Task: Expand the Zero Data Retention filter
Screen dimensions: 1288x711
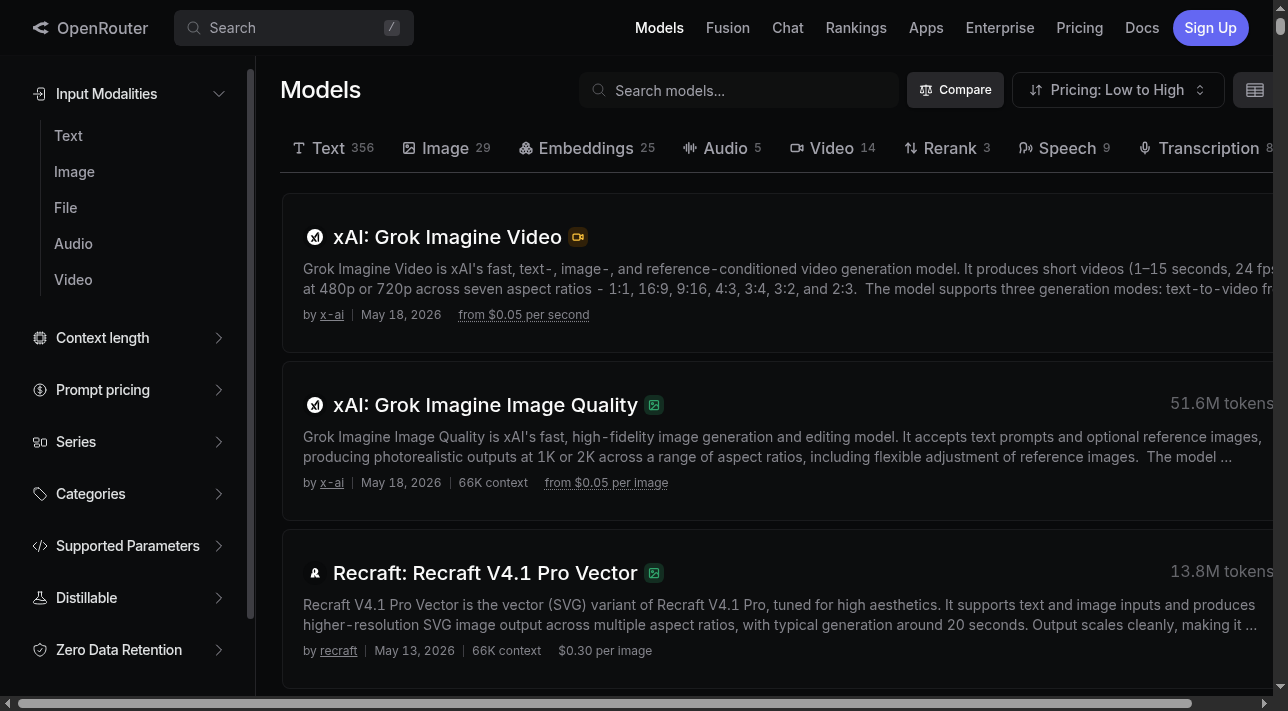Action: pyautogui.click(x=219, y=650)
